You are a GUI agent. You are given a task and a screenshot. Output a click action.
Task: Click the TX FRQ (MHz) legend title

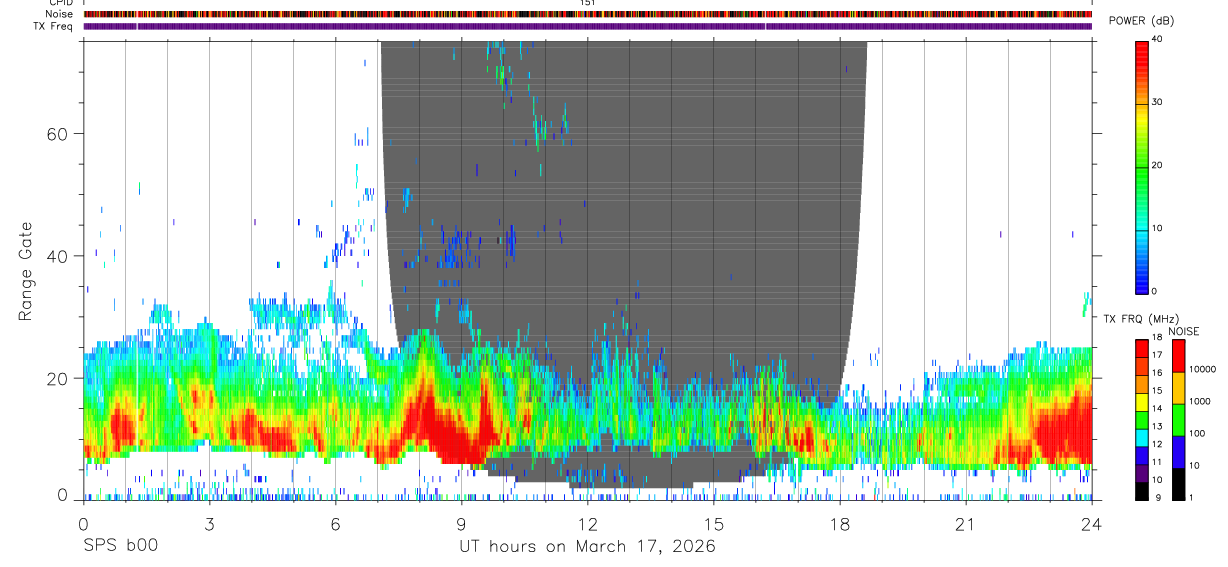click(x=1141, y=319)
